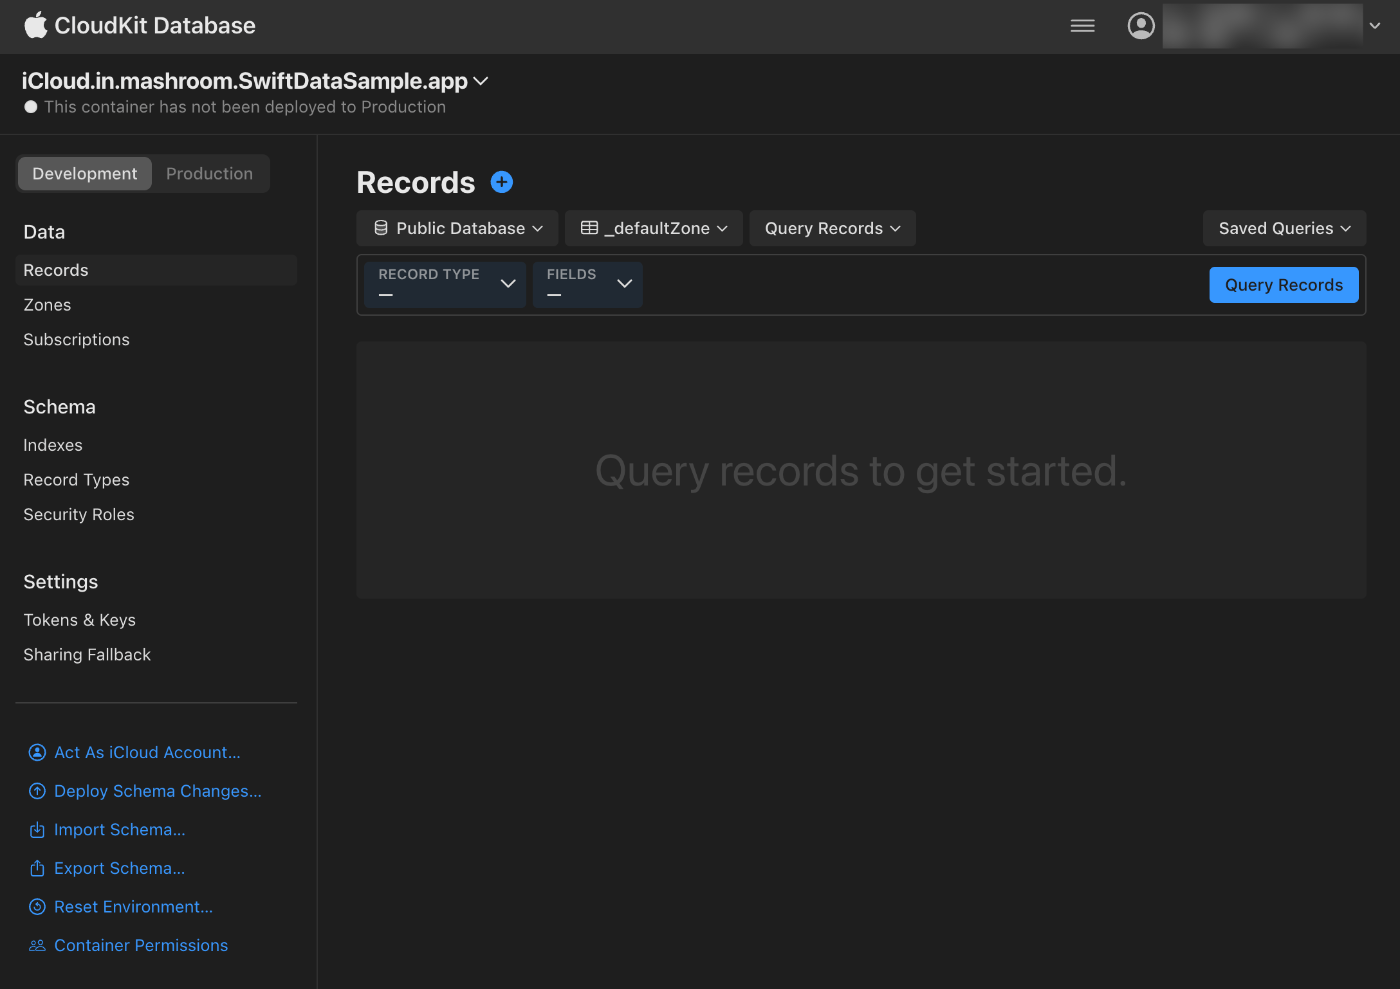The height and width of the screenshot is (989, 1400).
Task: Select Records in the Data section
Action: (156, 270)
